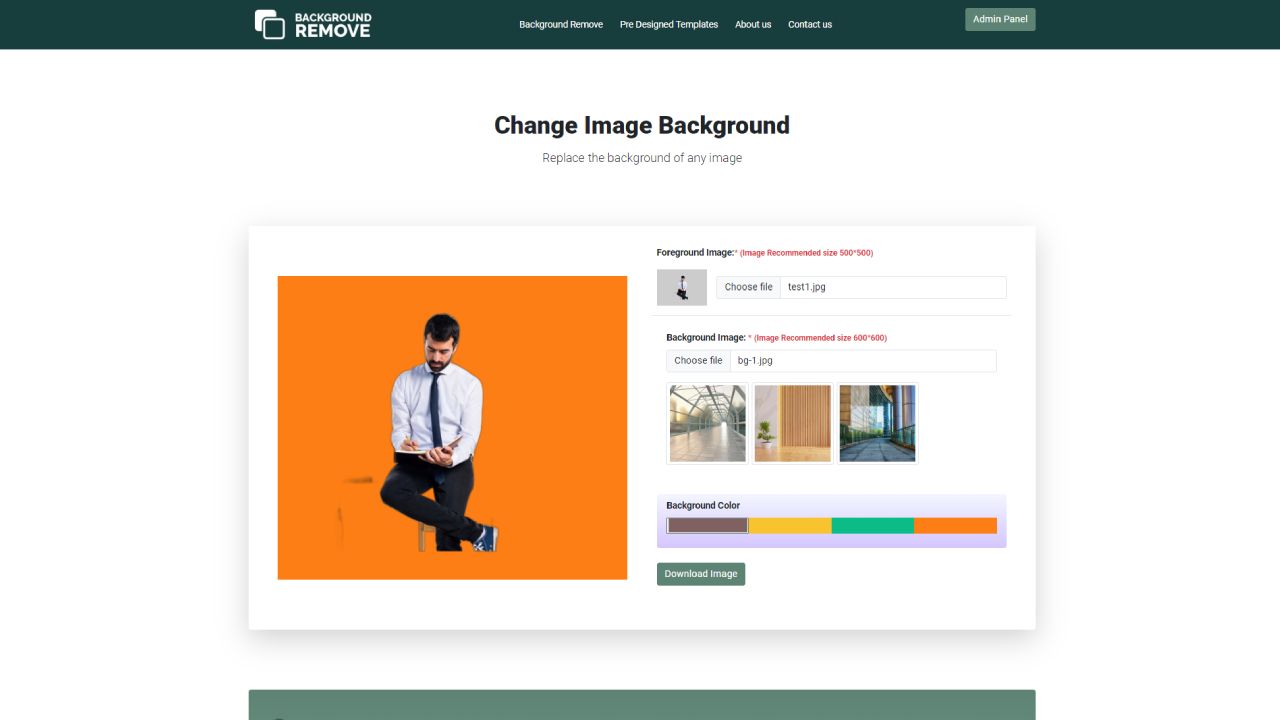Click the Admin Panel button
Image resolution: width=1280 pixels, height=720 pixels.
click(x=999, y=19)
